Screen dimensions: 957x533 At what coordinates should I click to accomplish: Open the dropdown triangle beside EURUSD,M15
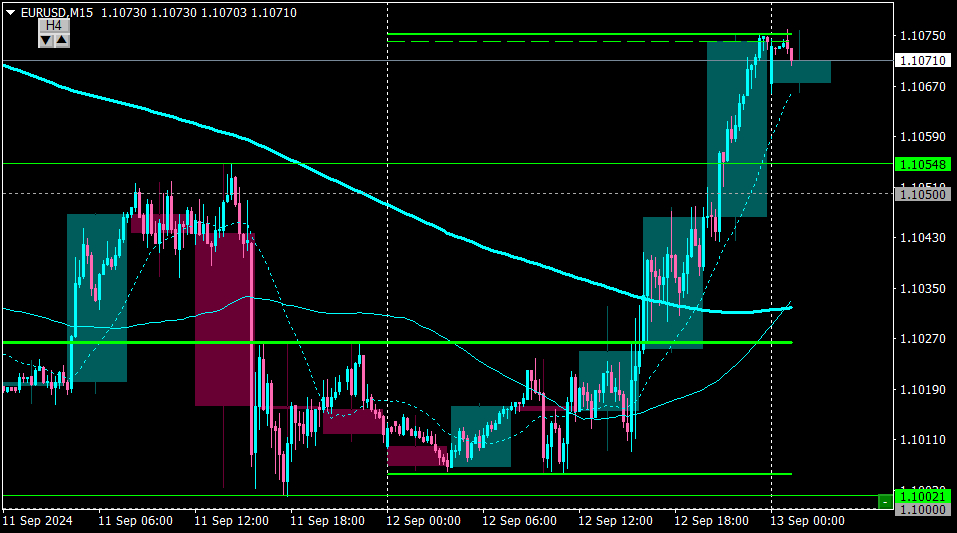10,13
